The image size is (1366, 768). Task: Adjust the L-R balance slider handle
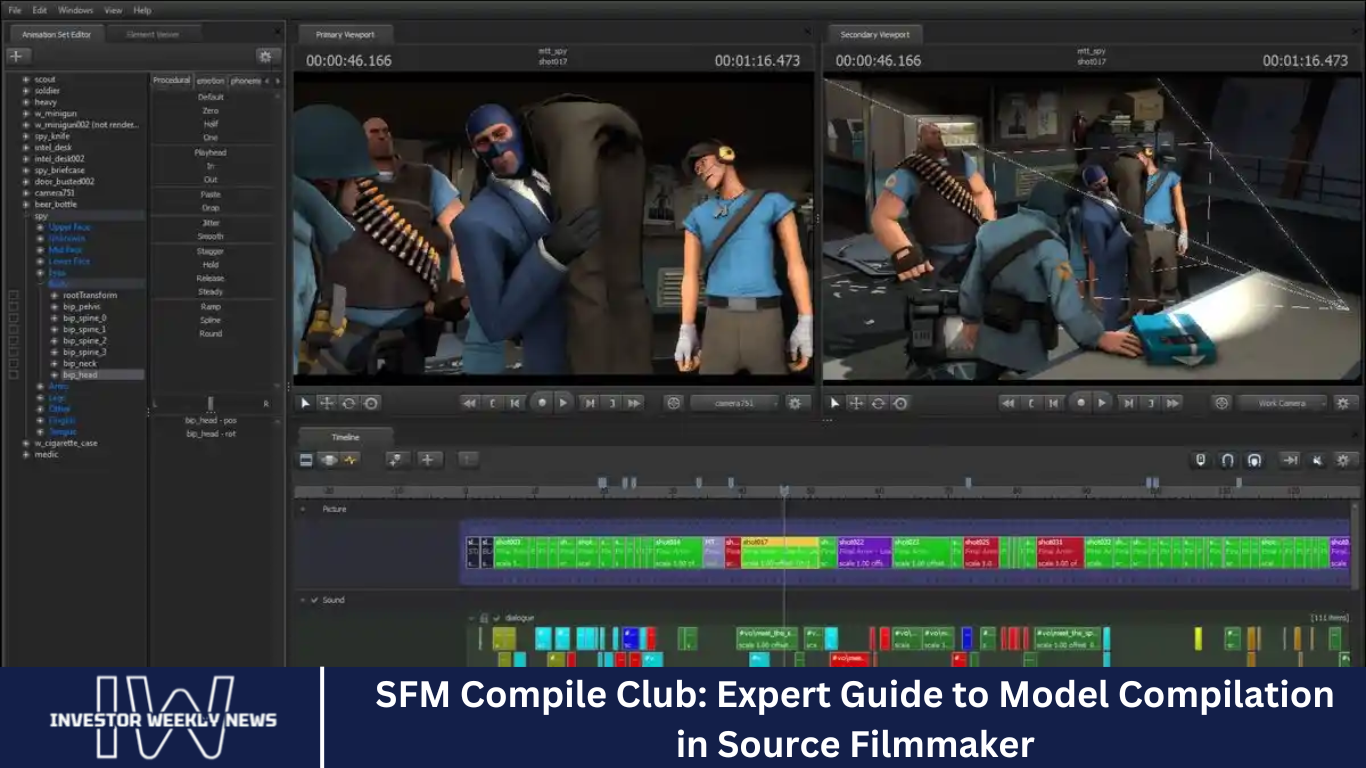[211, 403]
